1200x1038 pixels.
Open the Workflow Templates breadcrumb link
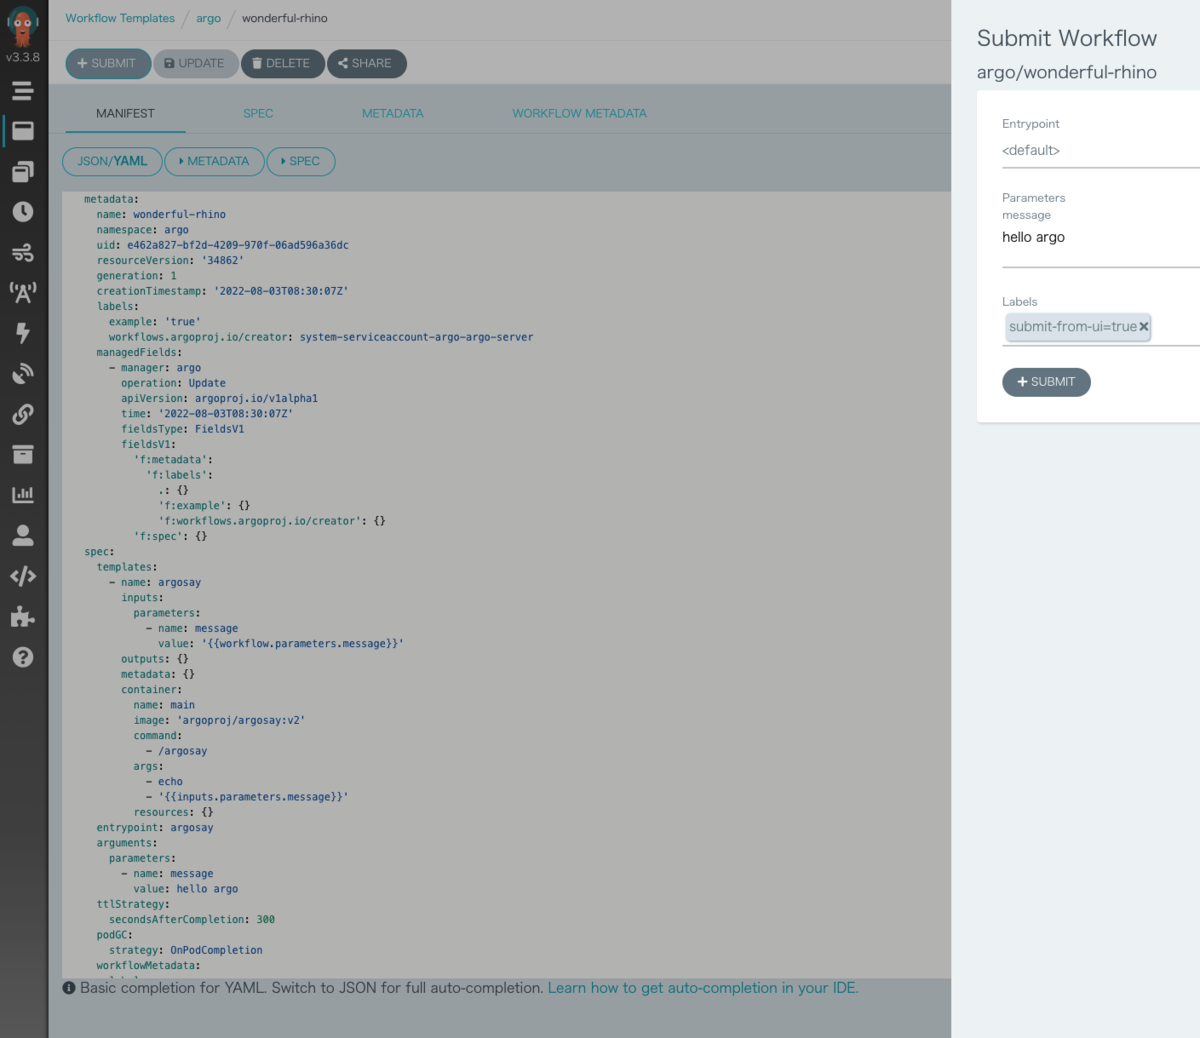(120, 18)
